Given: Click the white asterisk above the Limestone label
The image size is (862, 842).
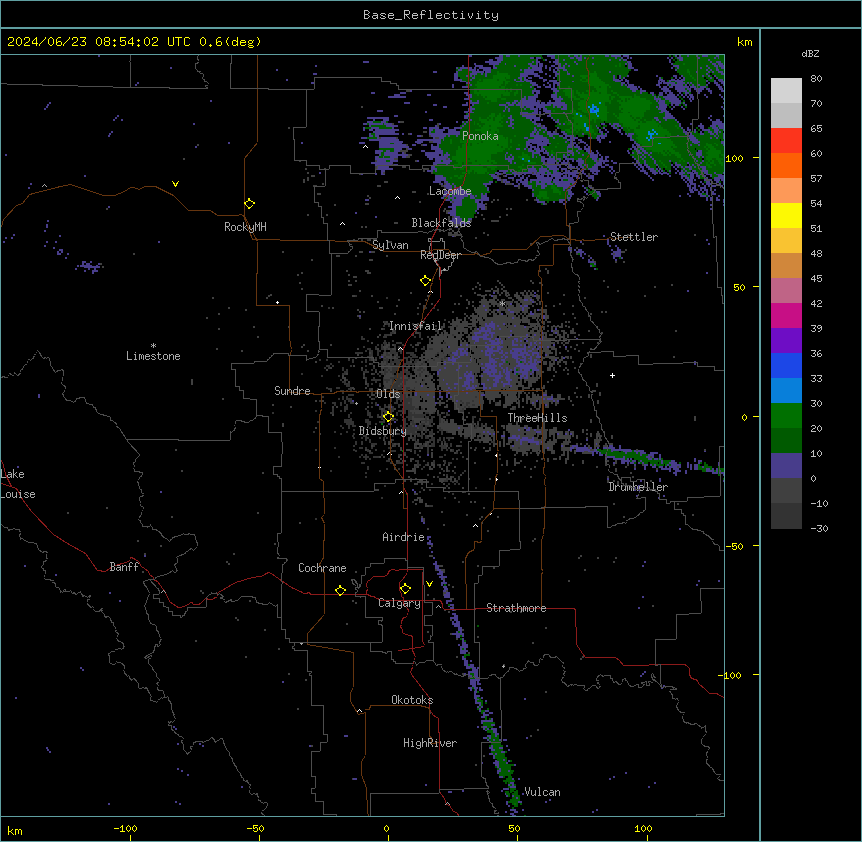Looking at the screenshot, I should [153, 346].
